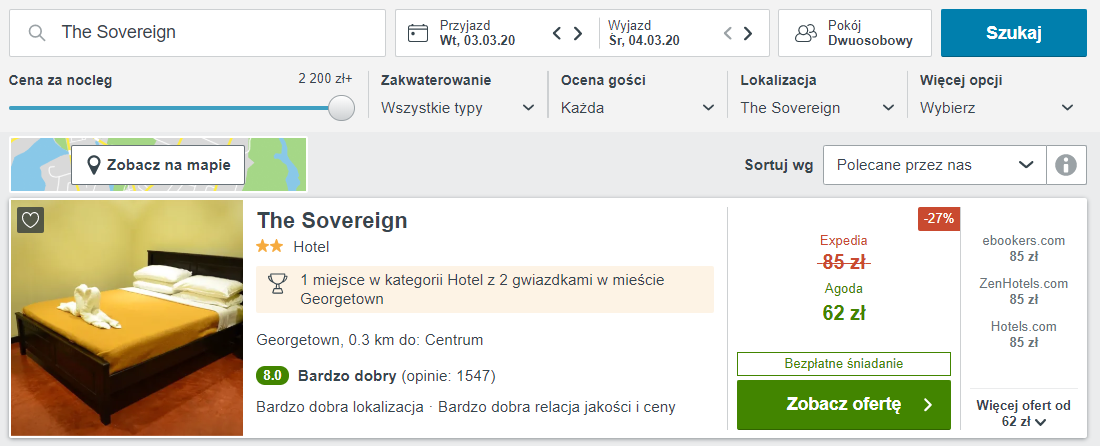Viewport: 1100px width, 446px height.
Task: Add The Sovereign to favorites heart
Action: click(x=31, y=220)
